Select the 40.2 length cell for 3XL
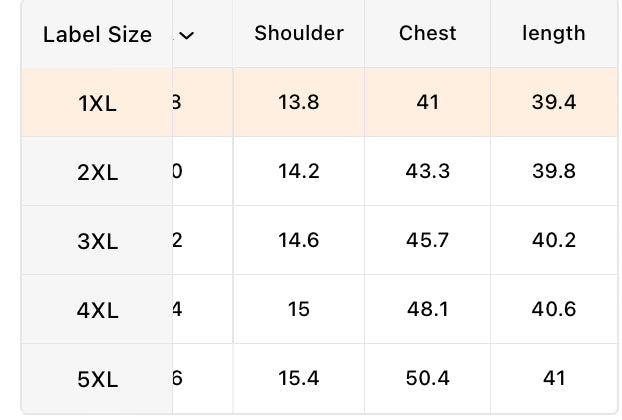 coord(553,240)
